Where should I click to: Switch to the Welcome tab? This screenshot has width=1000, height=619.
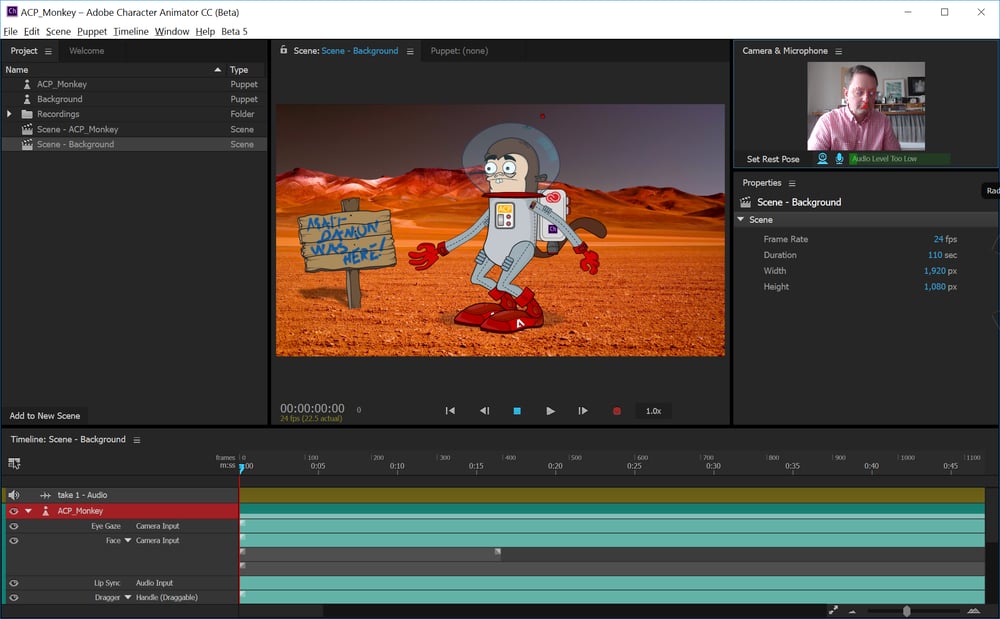[86, 51]
